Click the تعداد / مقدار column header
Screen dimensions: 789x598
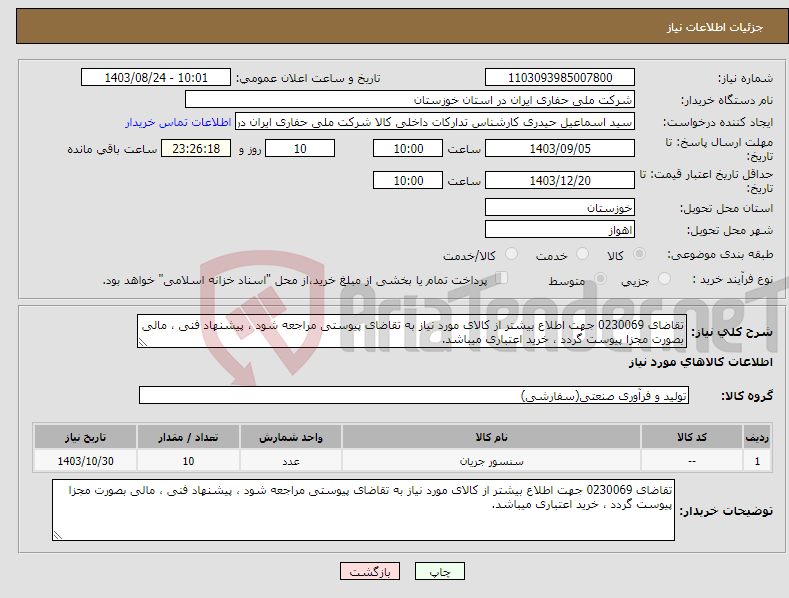[188, 437]
